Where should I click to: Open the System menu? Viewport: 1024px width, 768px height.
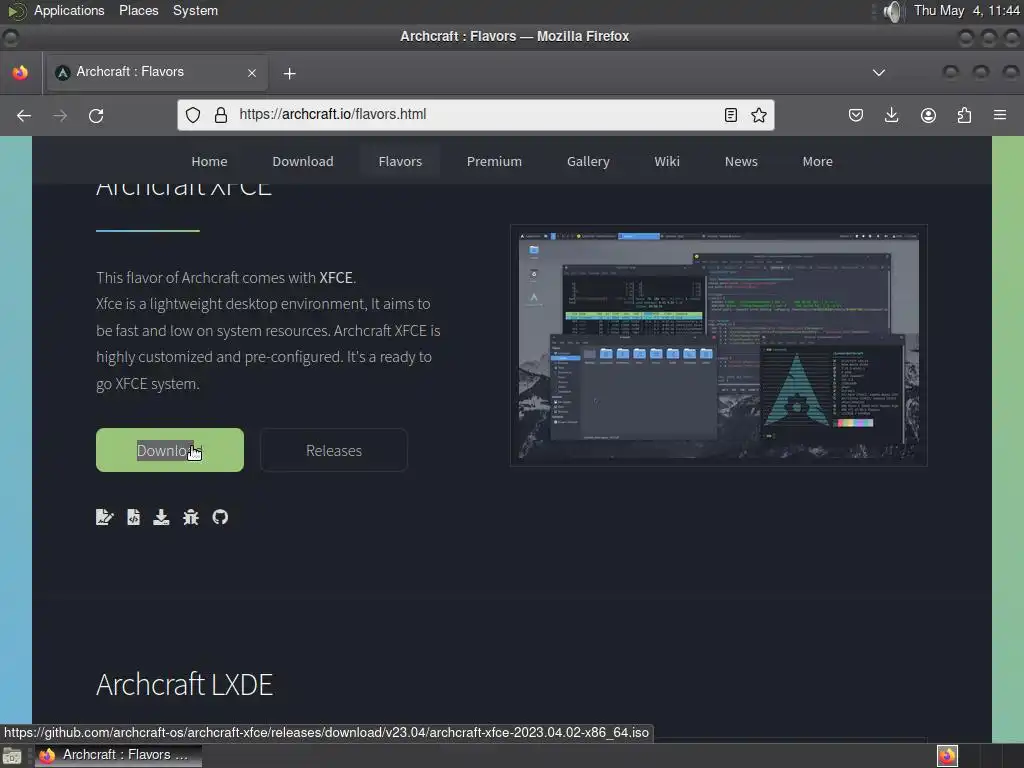(195, 10)
